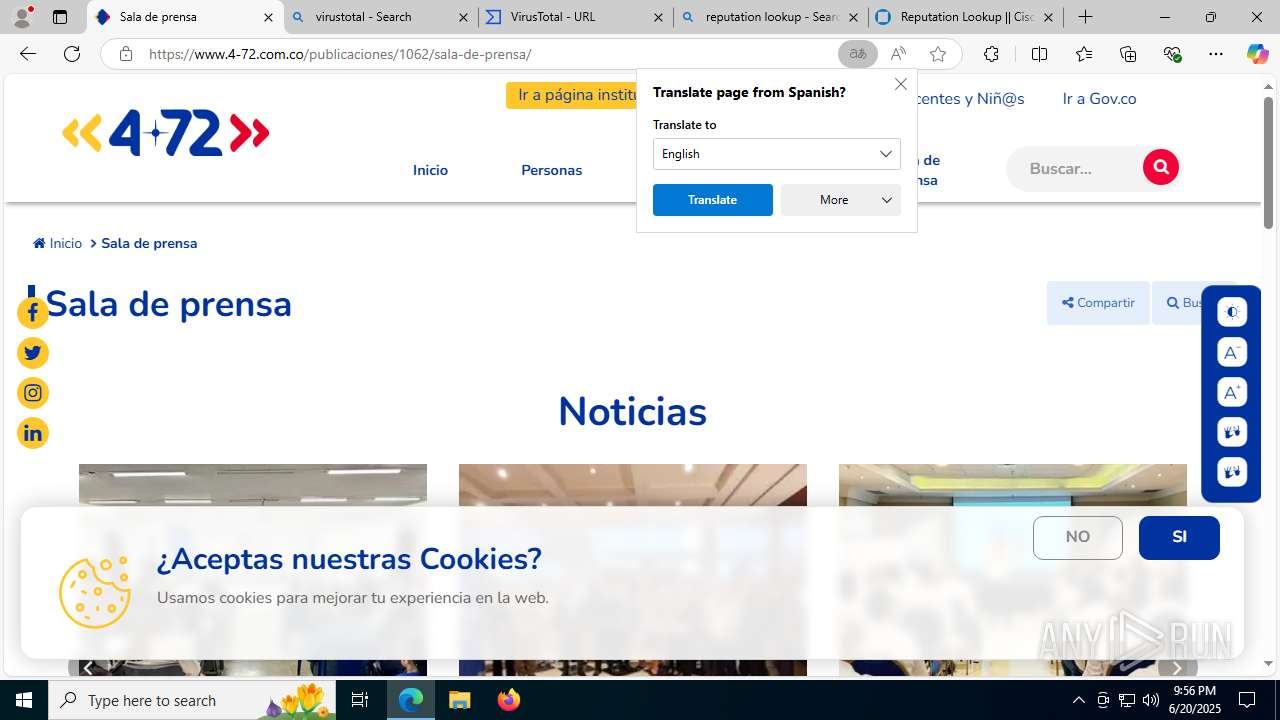Image resolution: width=1280 pixels, height=720 pixels.
Task: Close the Sala de prensa tab
Action: coord(268,17)
